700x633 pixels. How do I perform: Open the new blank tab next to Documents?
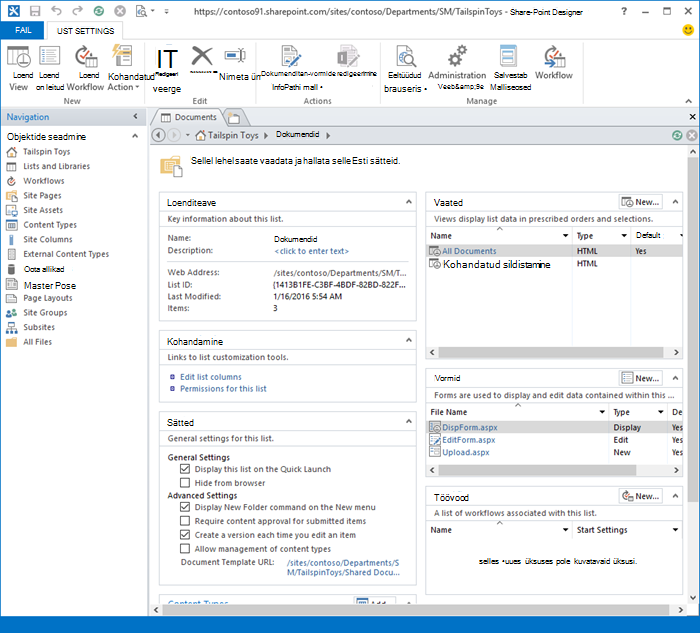[234, 118]
